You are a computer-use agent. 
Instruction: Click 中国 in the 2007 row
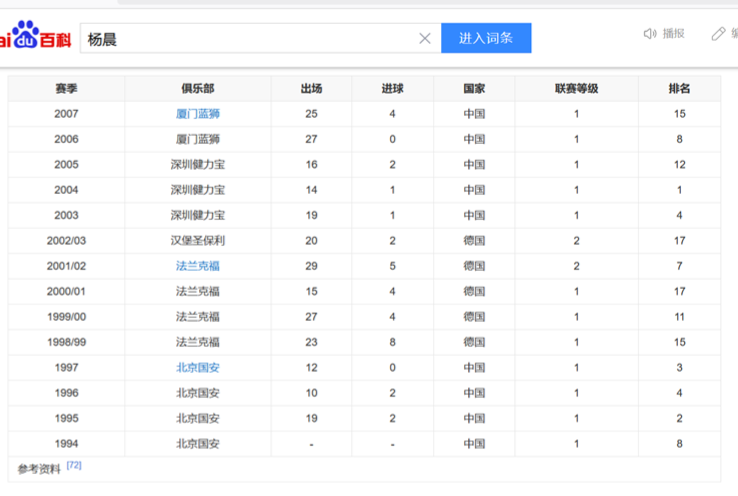click(x=474, y=114)
